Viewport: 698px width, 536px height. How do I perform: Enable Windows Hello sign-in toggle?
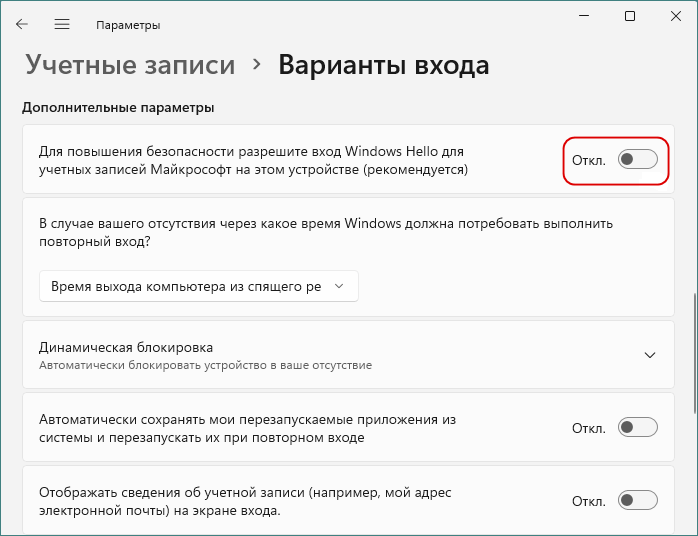(637, 160)
